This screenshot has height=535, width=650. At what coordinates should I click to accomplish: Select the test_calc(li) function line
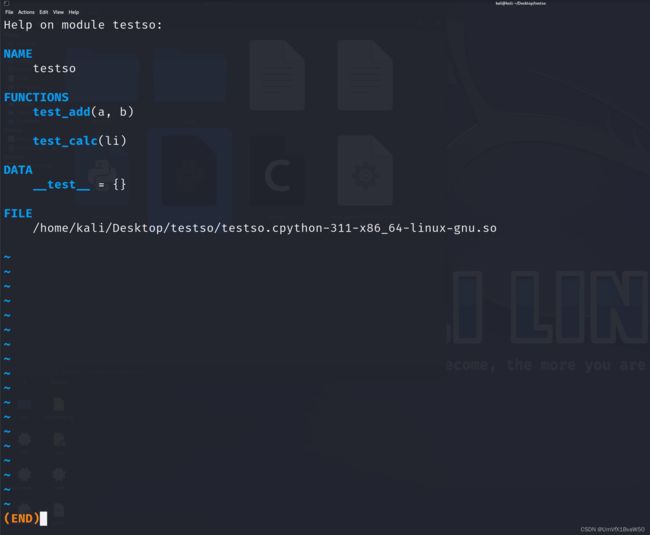coord(80,141)
